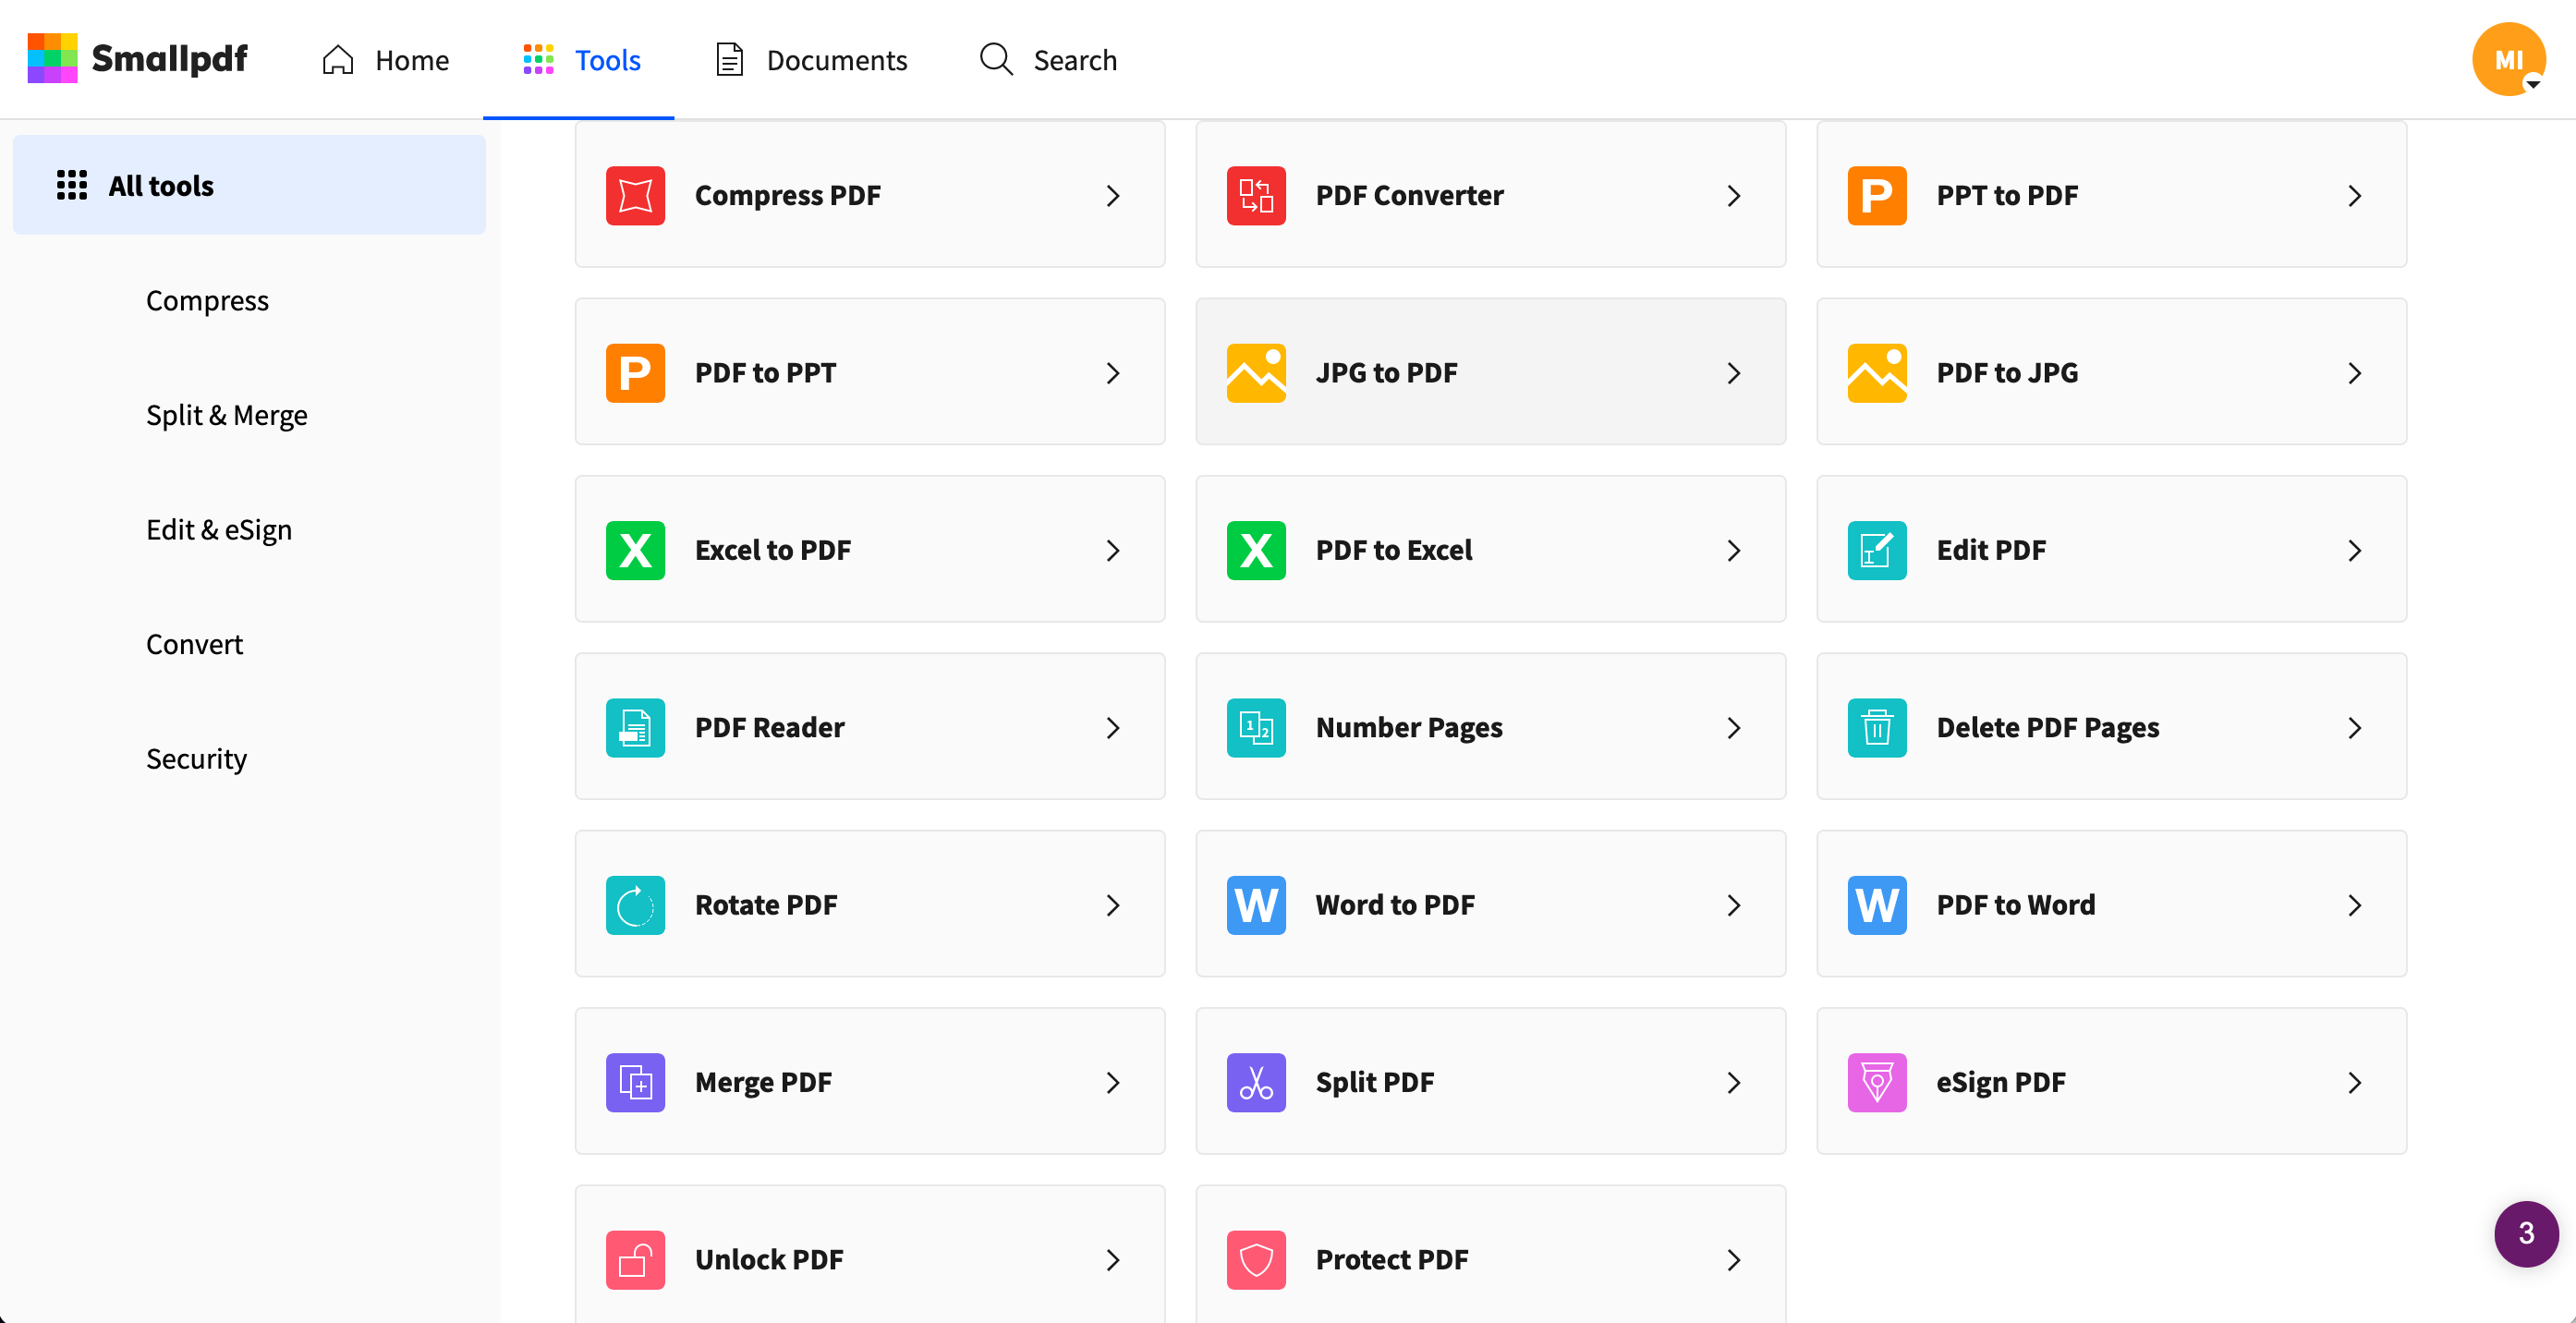The width and height of the screenshot is (2576, 1323).
Task: Click the eSign PDF pen icon
Action: pyautogui.click(x=1877, y=1082)
